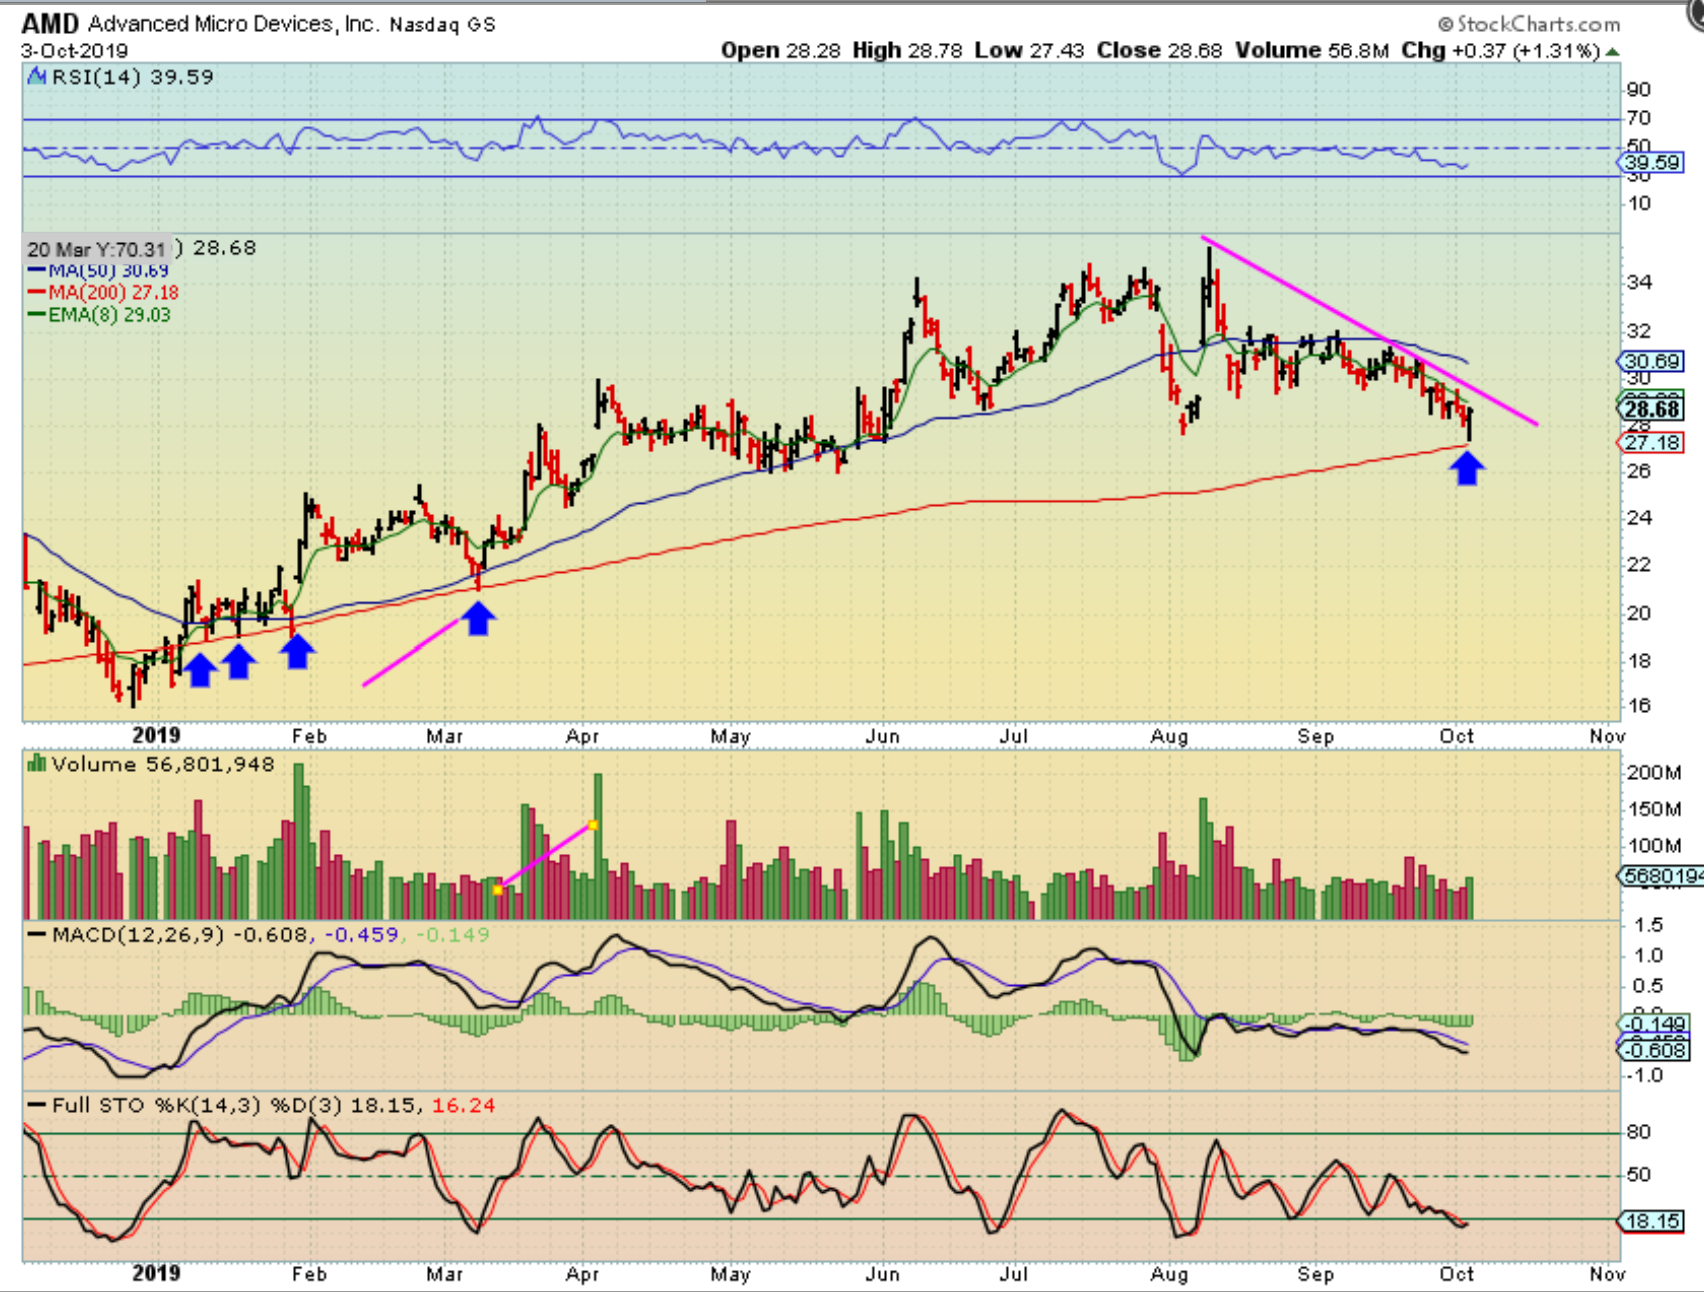Click the red MA(200) legend color line
Image resolution: width=1704 pixels, height=1292 pixels.
(x=37, y=292)
